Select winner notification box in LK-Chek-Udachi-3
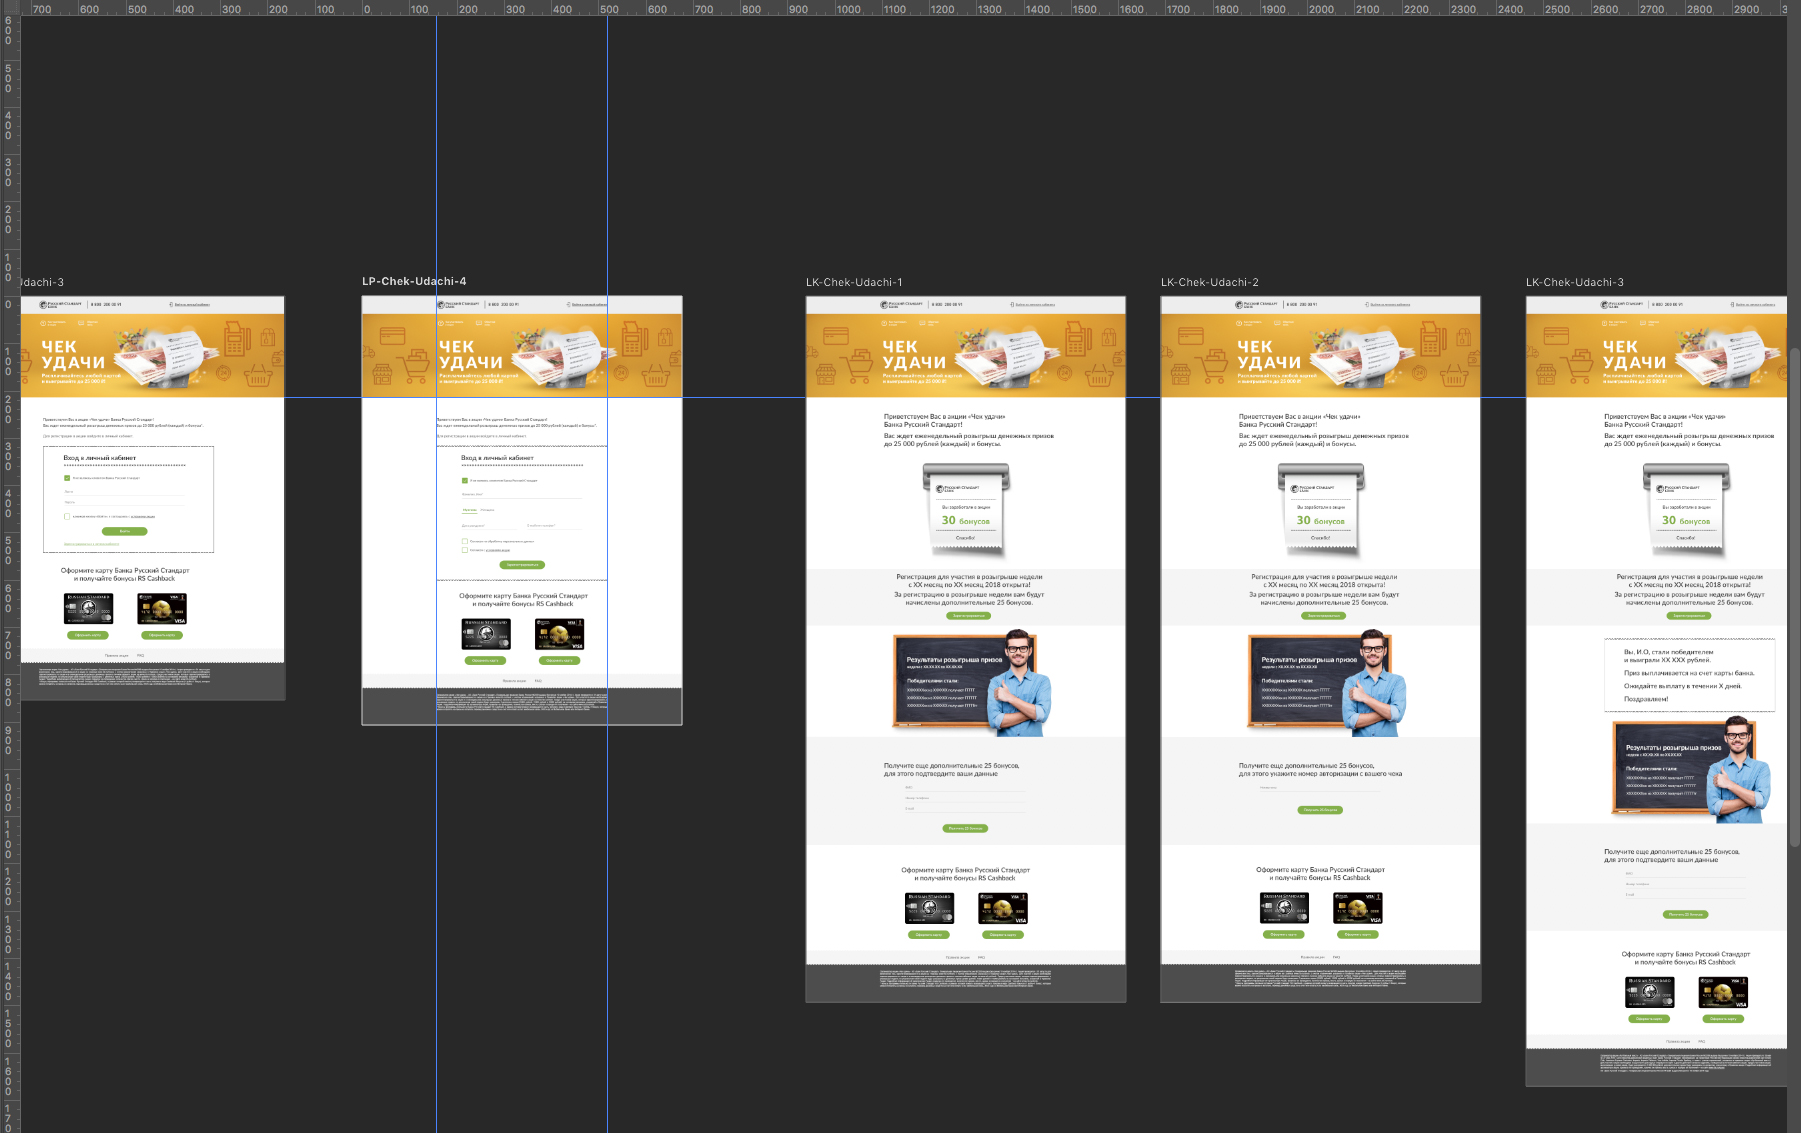 point(1690,675)
